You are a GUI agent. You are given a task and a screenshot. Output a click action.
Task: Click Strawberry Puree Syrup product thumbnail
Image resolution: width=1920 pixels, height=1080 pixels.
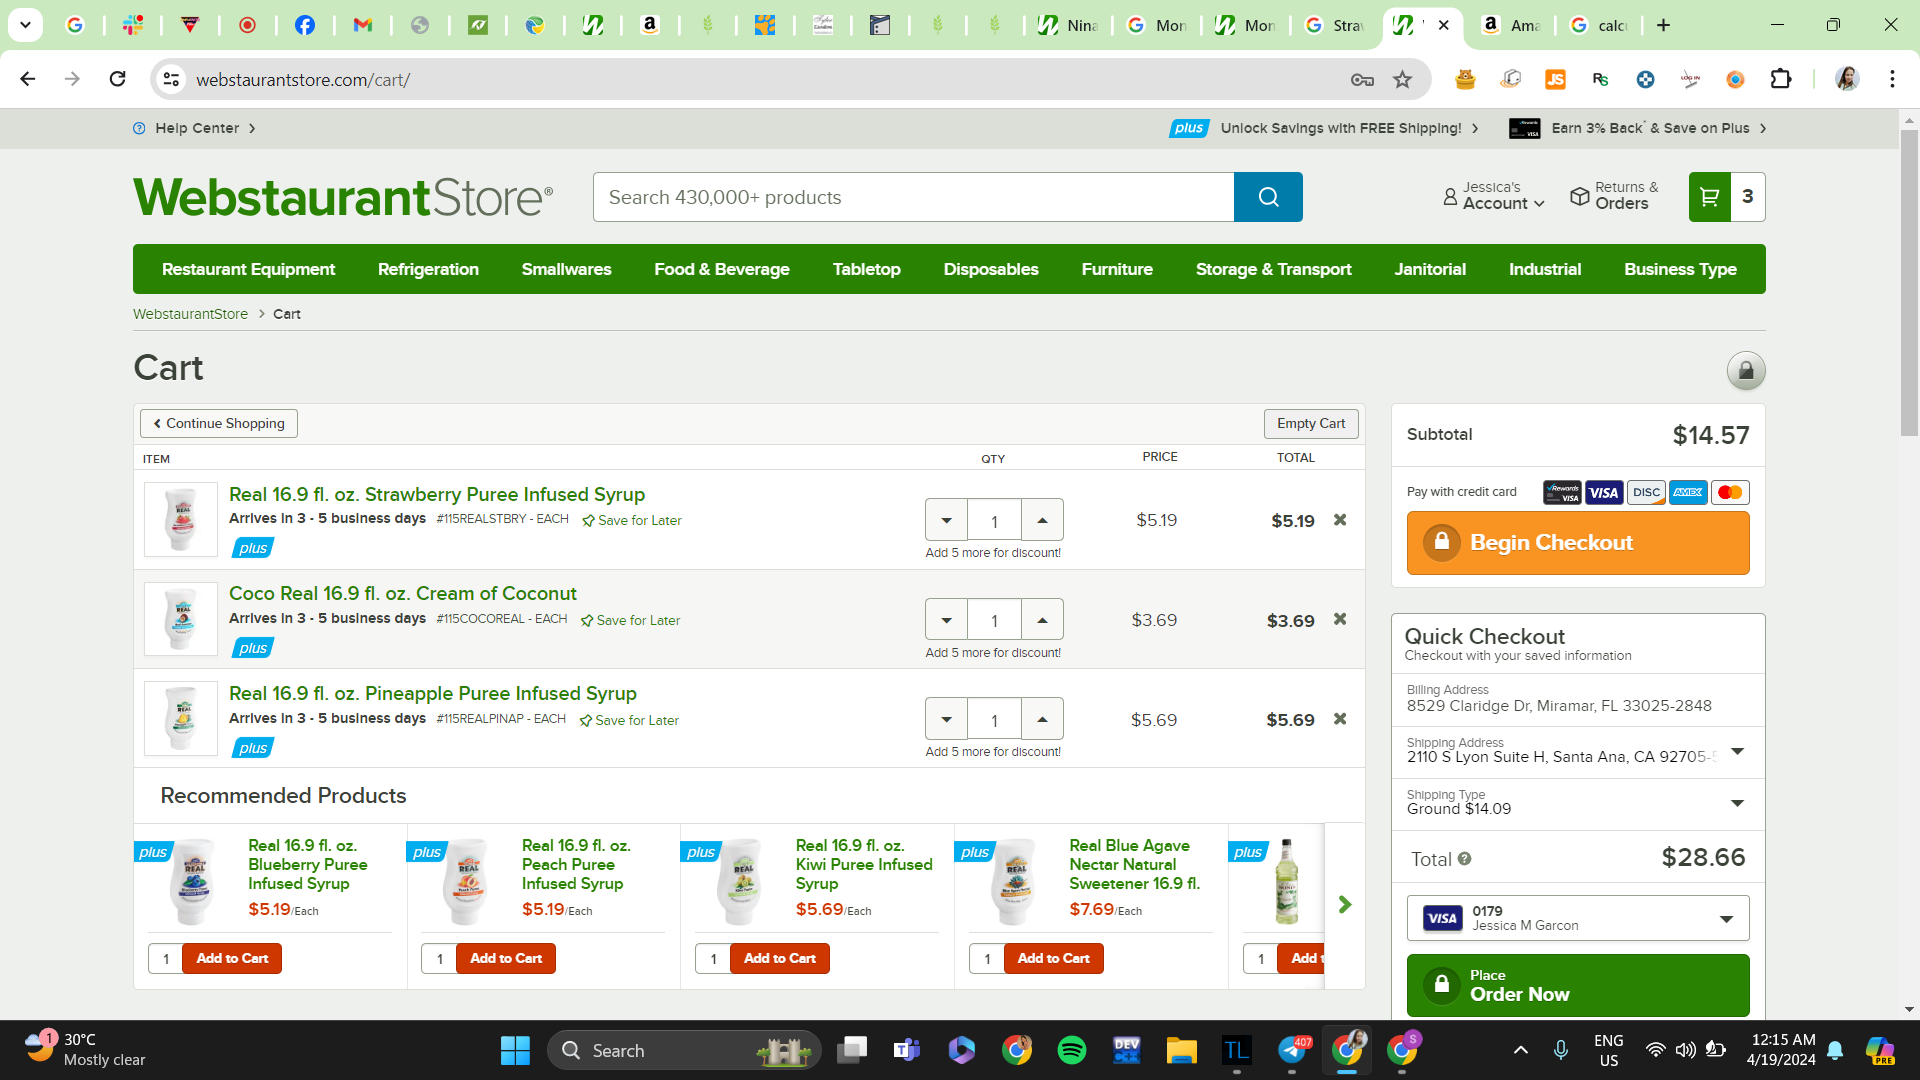click(181, 520)
